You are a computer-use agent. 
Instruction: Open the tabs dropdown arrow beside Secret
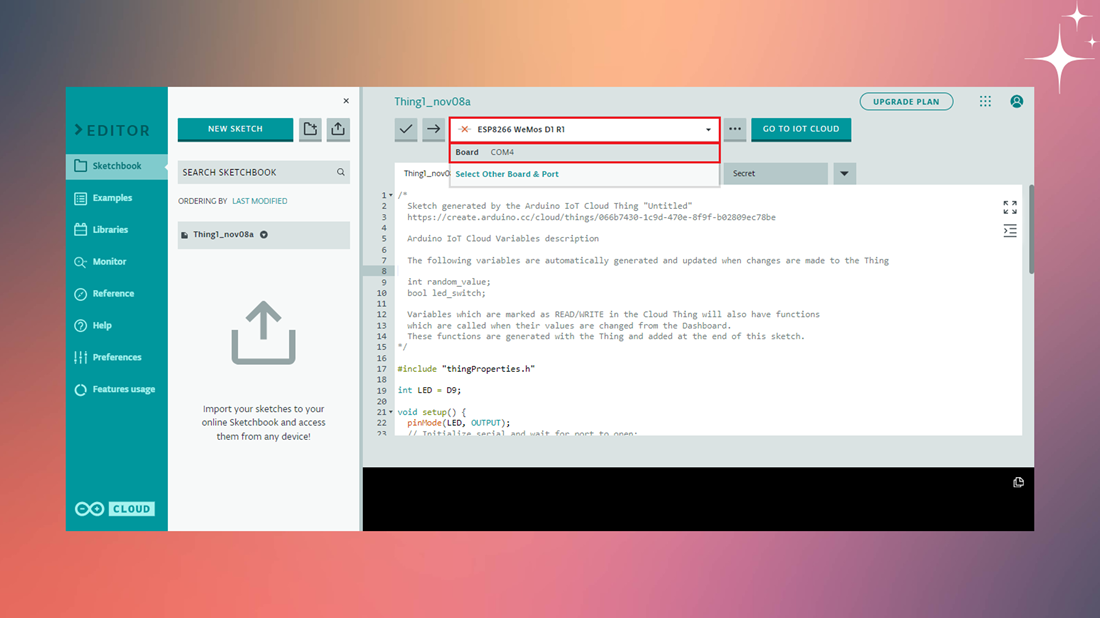844,173
